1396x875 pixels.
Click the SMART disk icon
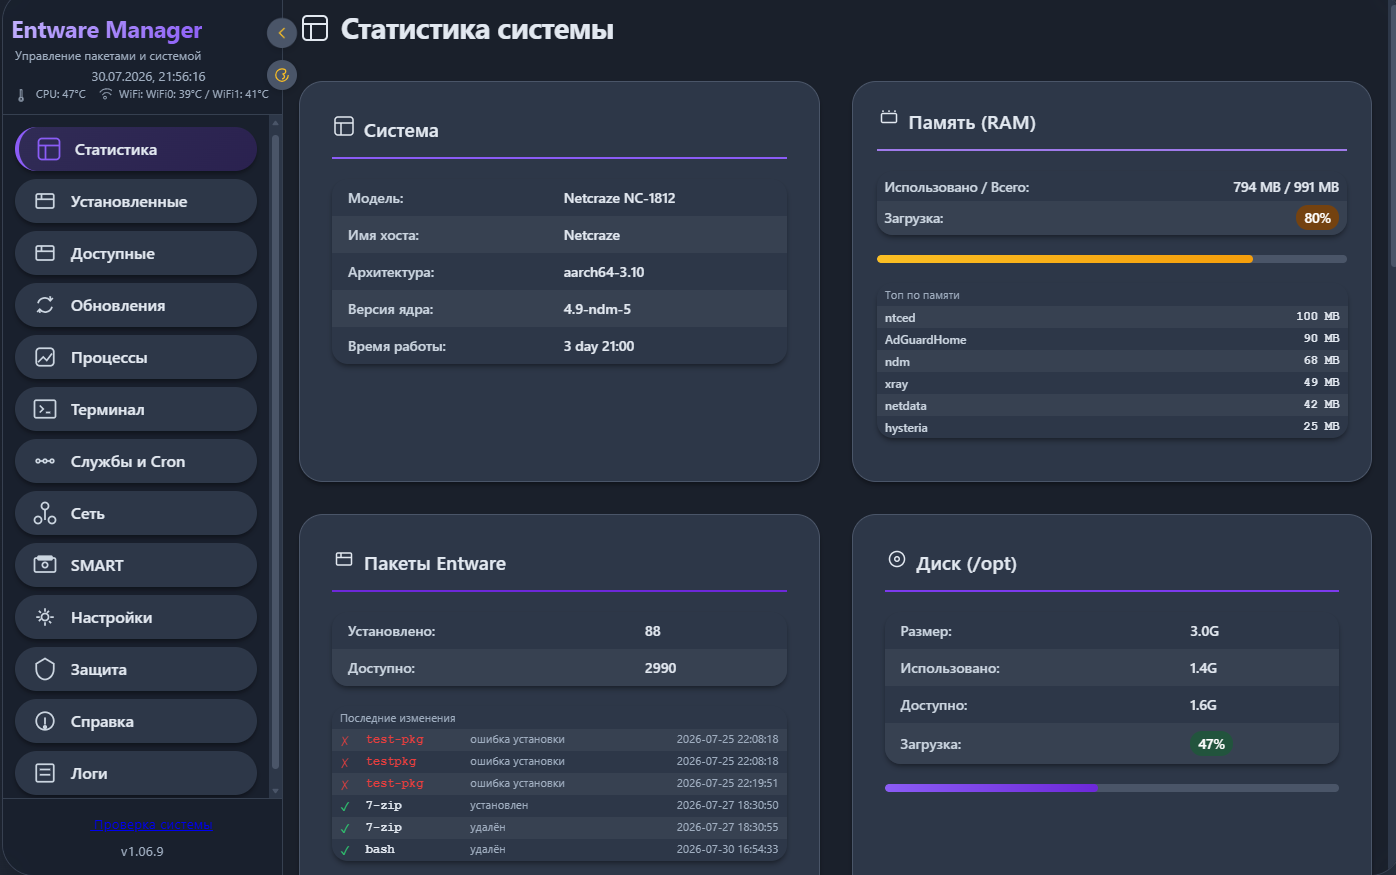click(x=45, y=565)
